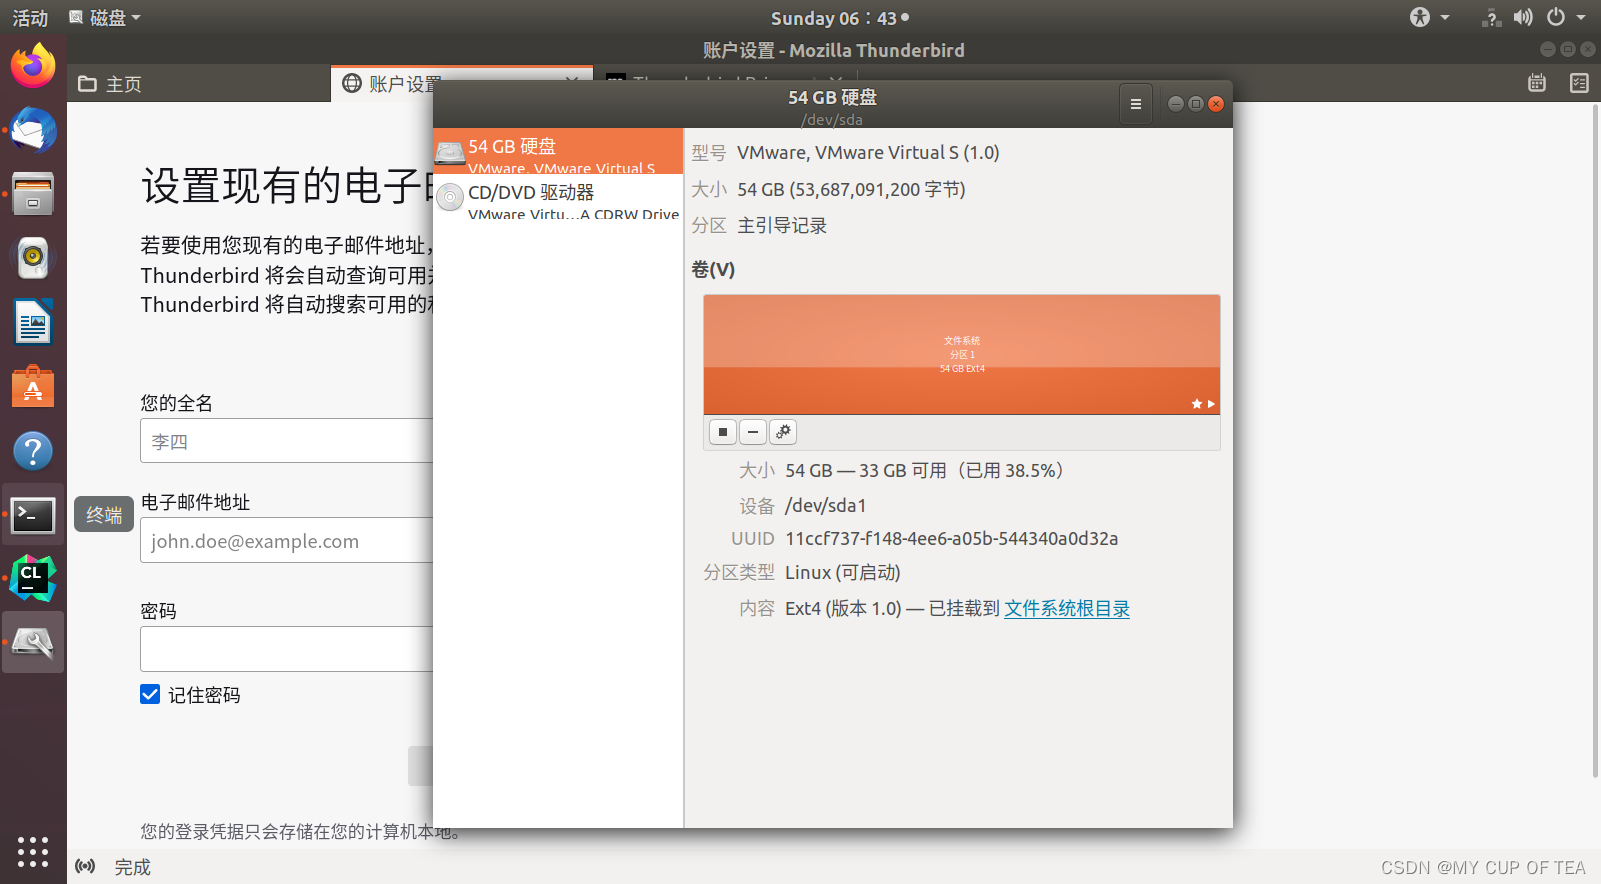Open the filesystem root directory link
This screenshot has width=1601, height=884.
[1067, 608]
